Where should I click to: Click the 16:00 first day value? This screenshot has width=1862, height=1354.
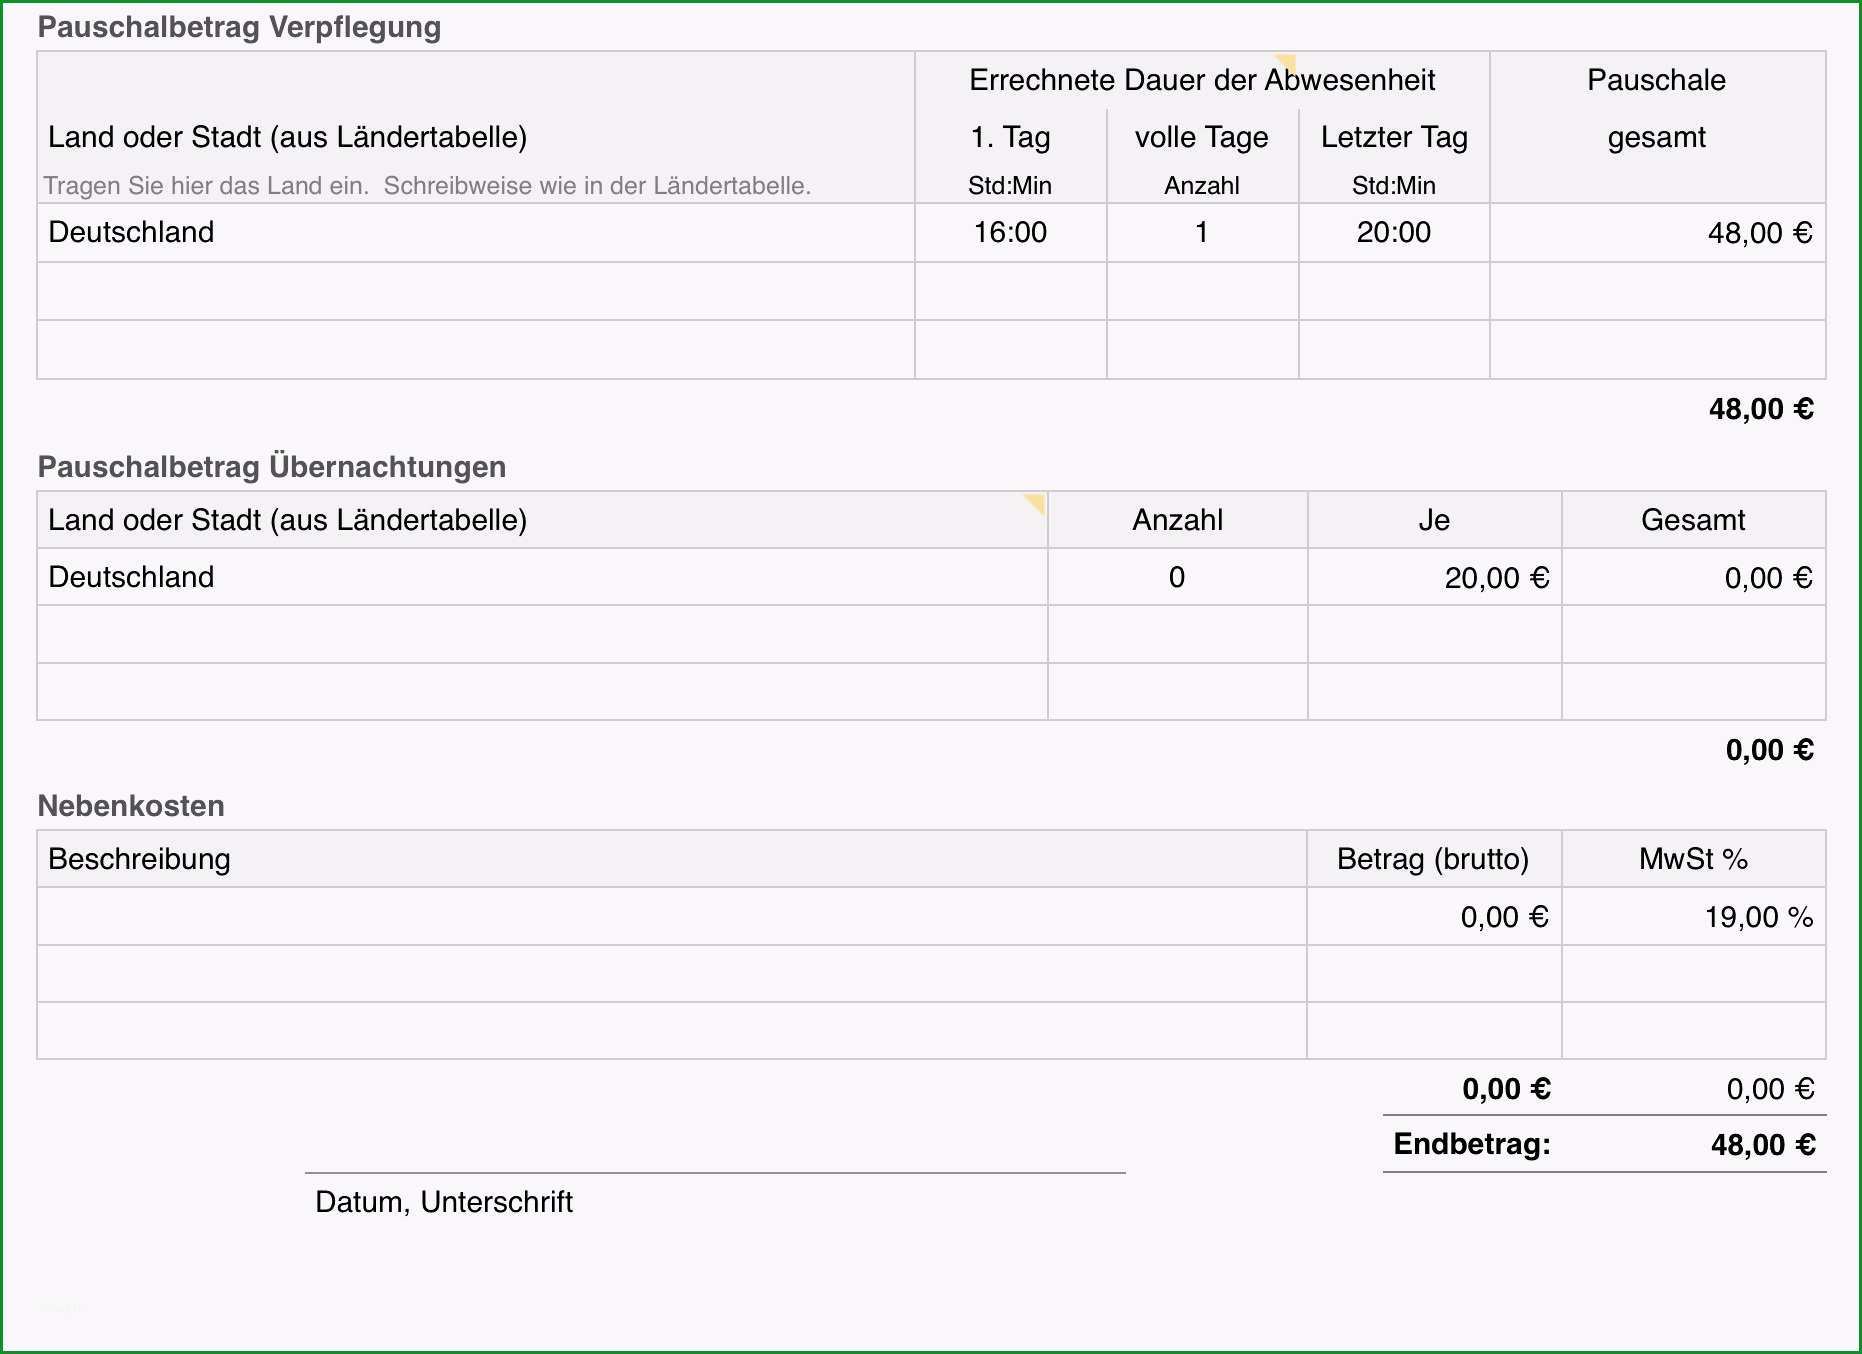pyautogui.click(x=1010, y=233)
